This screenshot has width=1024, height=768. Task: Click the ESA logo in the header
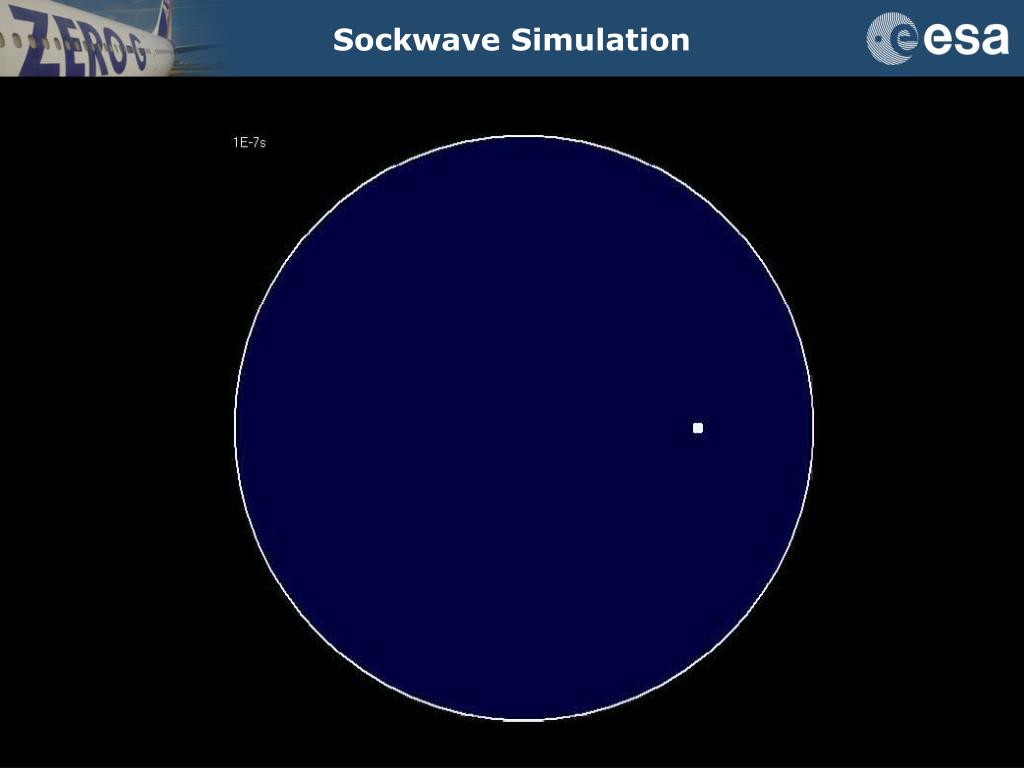[x=937, y=39]
